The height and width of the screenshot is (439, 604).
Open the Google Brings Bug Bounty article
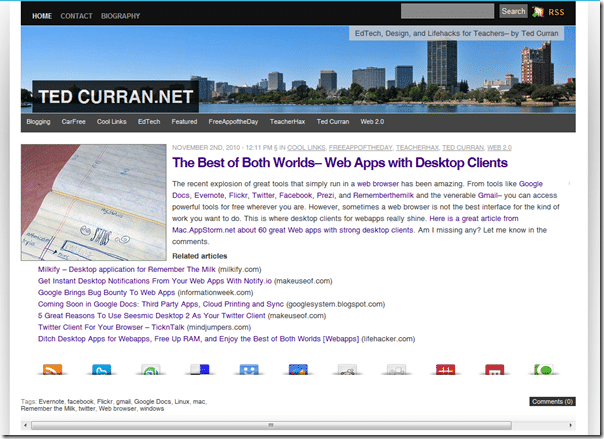[x=106, y=292]
